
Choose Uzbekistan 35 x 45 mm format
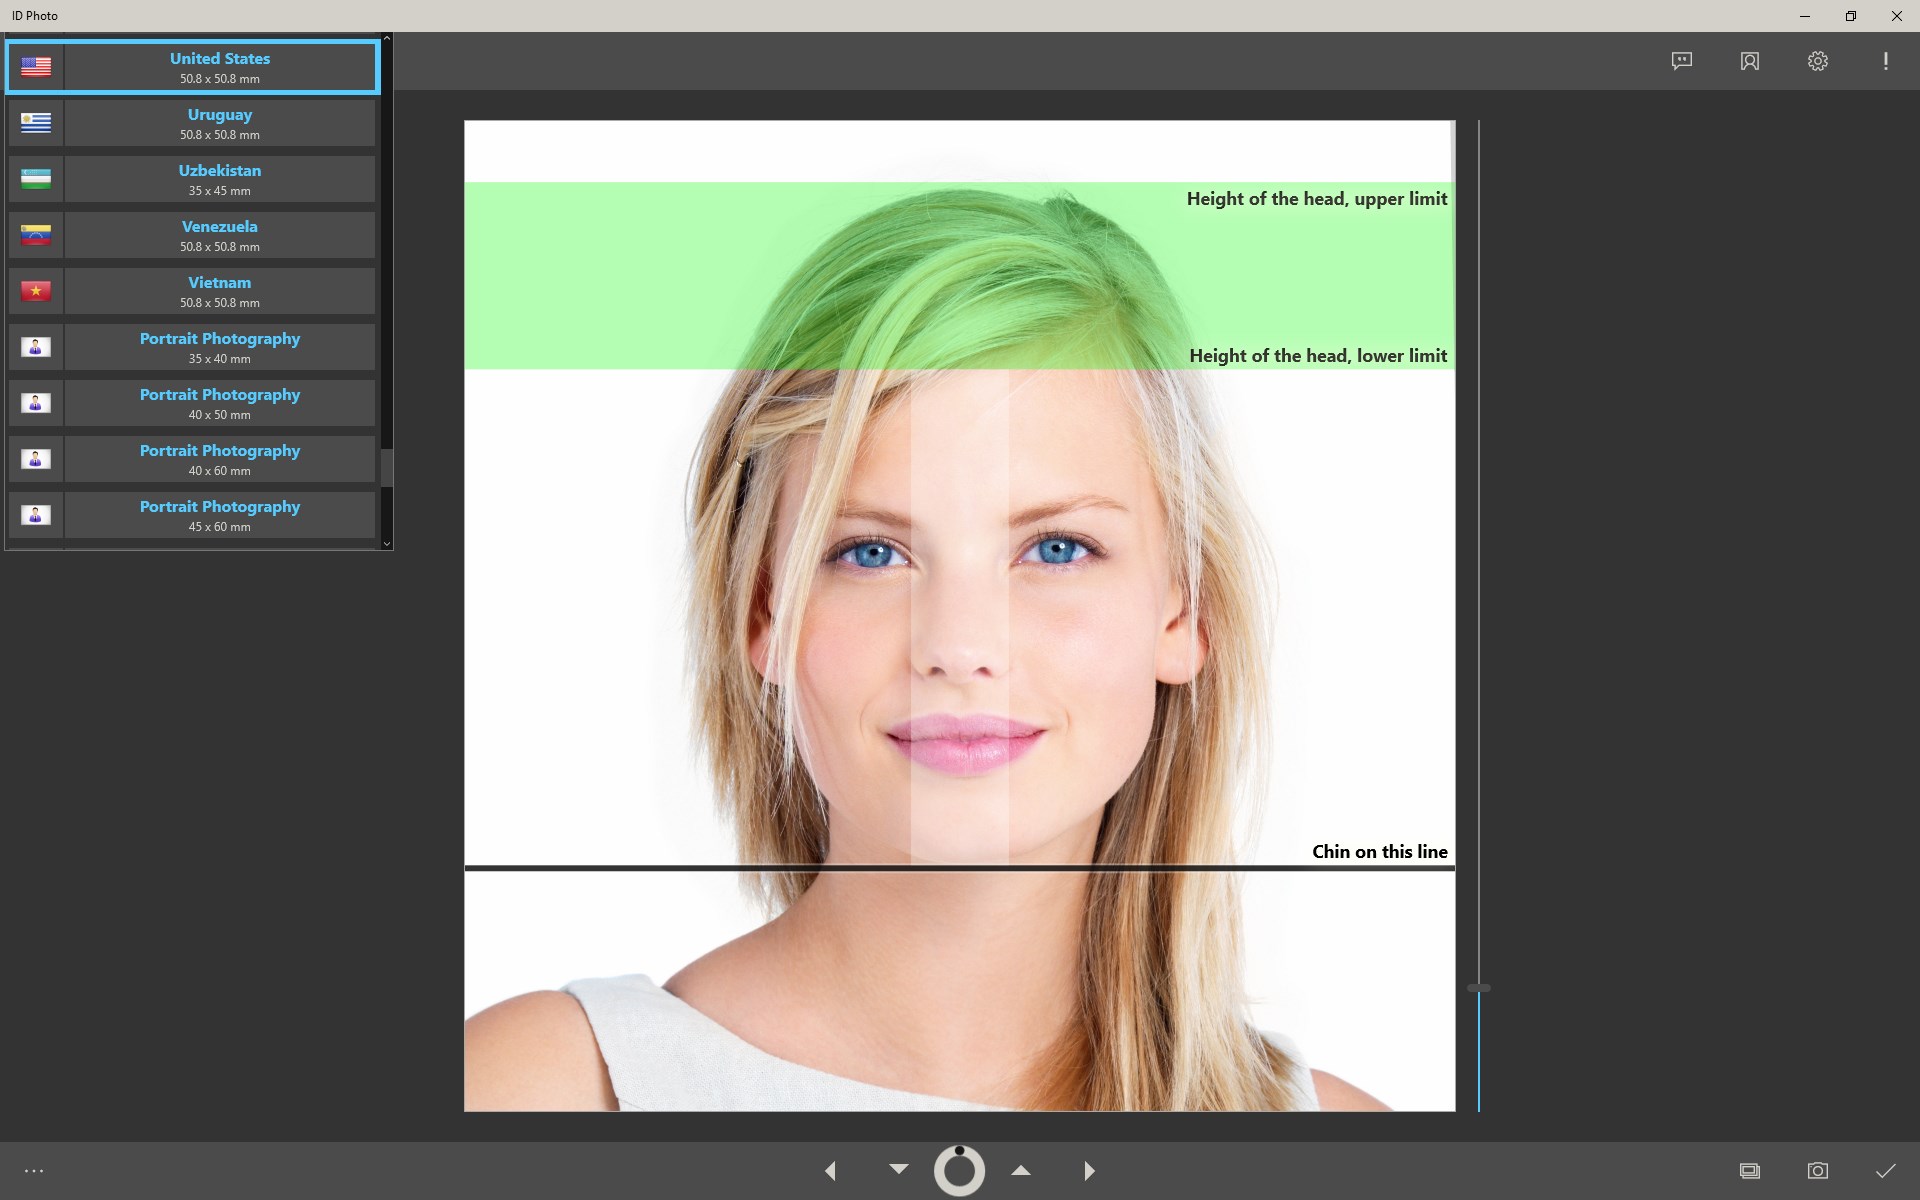(x=219, y=179)
